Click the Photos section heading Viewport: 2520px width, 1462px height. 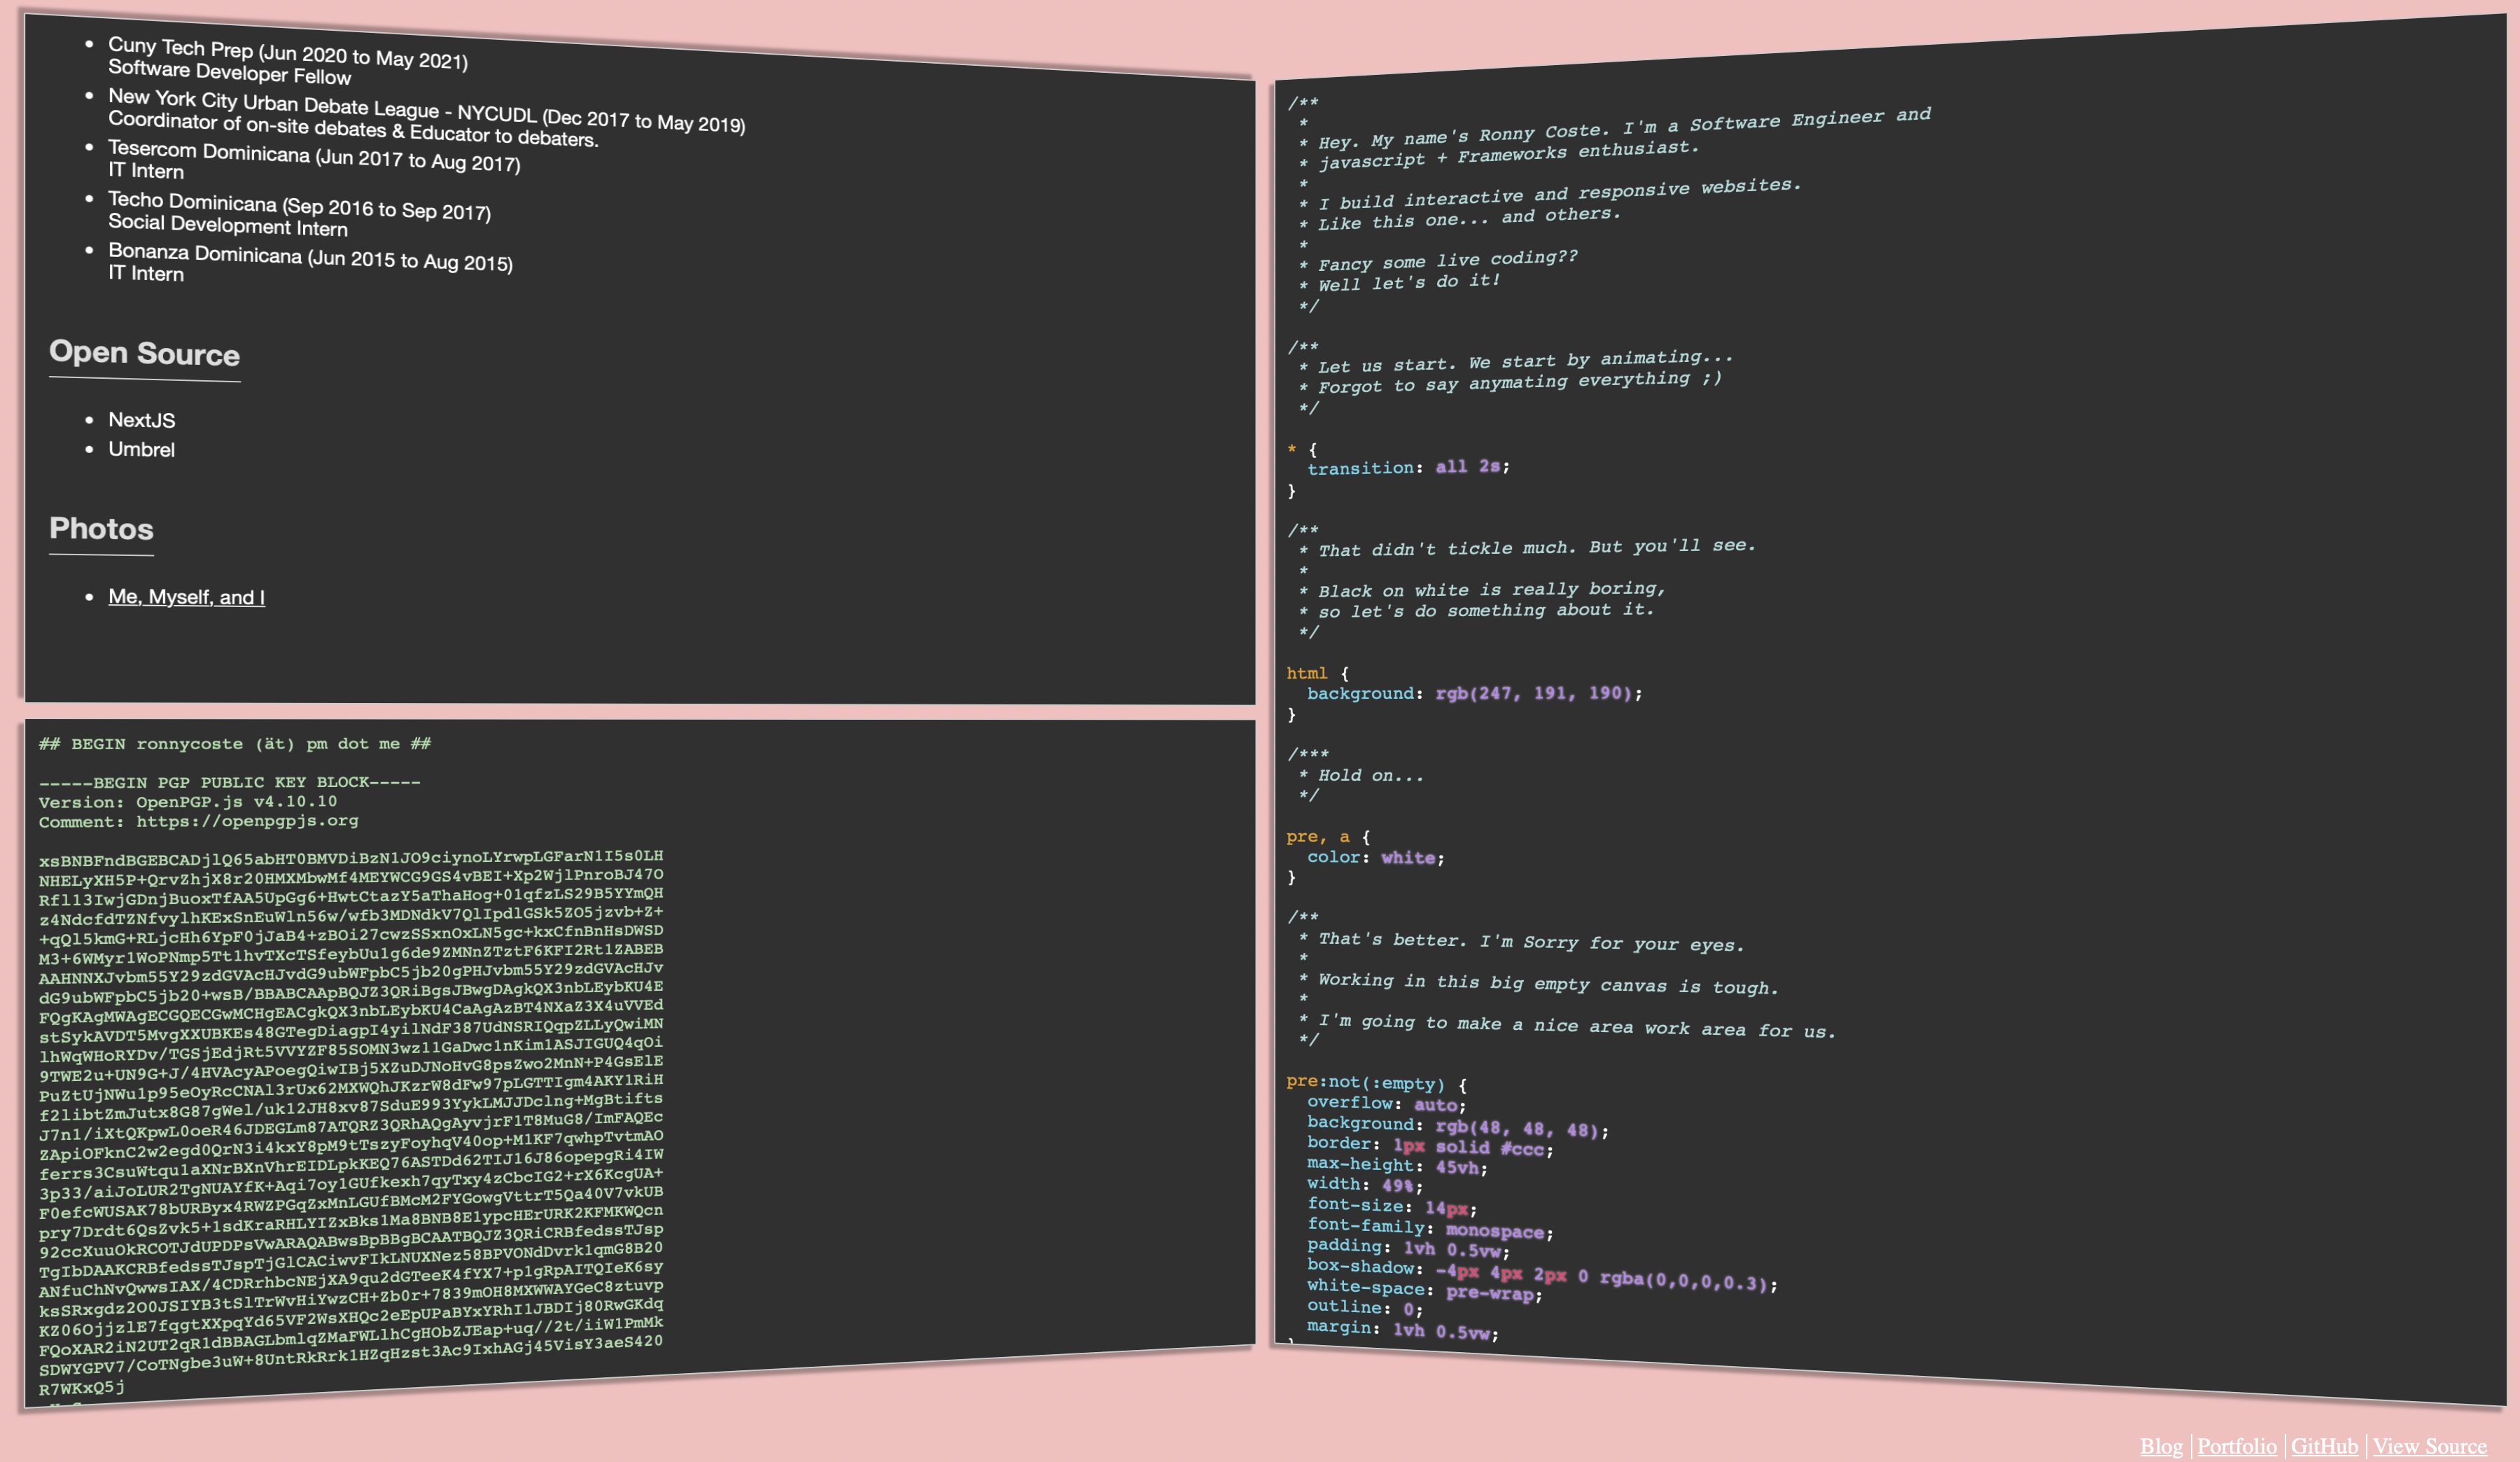coord(101,529)
